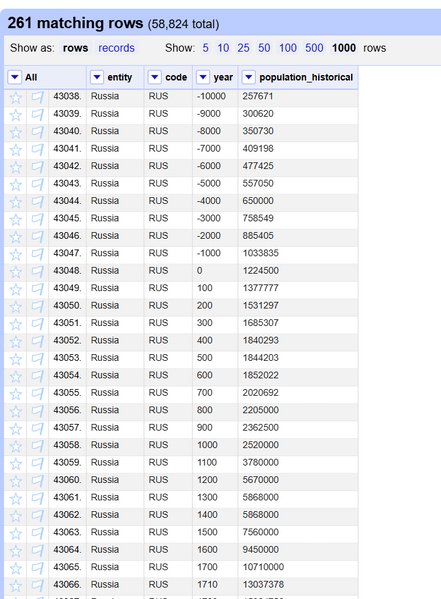
Task: Open the code column dropdown menu
Action: tap(155, 77)
